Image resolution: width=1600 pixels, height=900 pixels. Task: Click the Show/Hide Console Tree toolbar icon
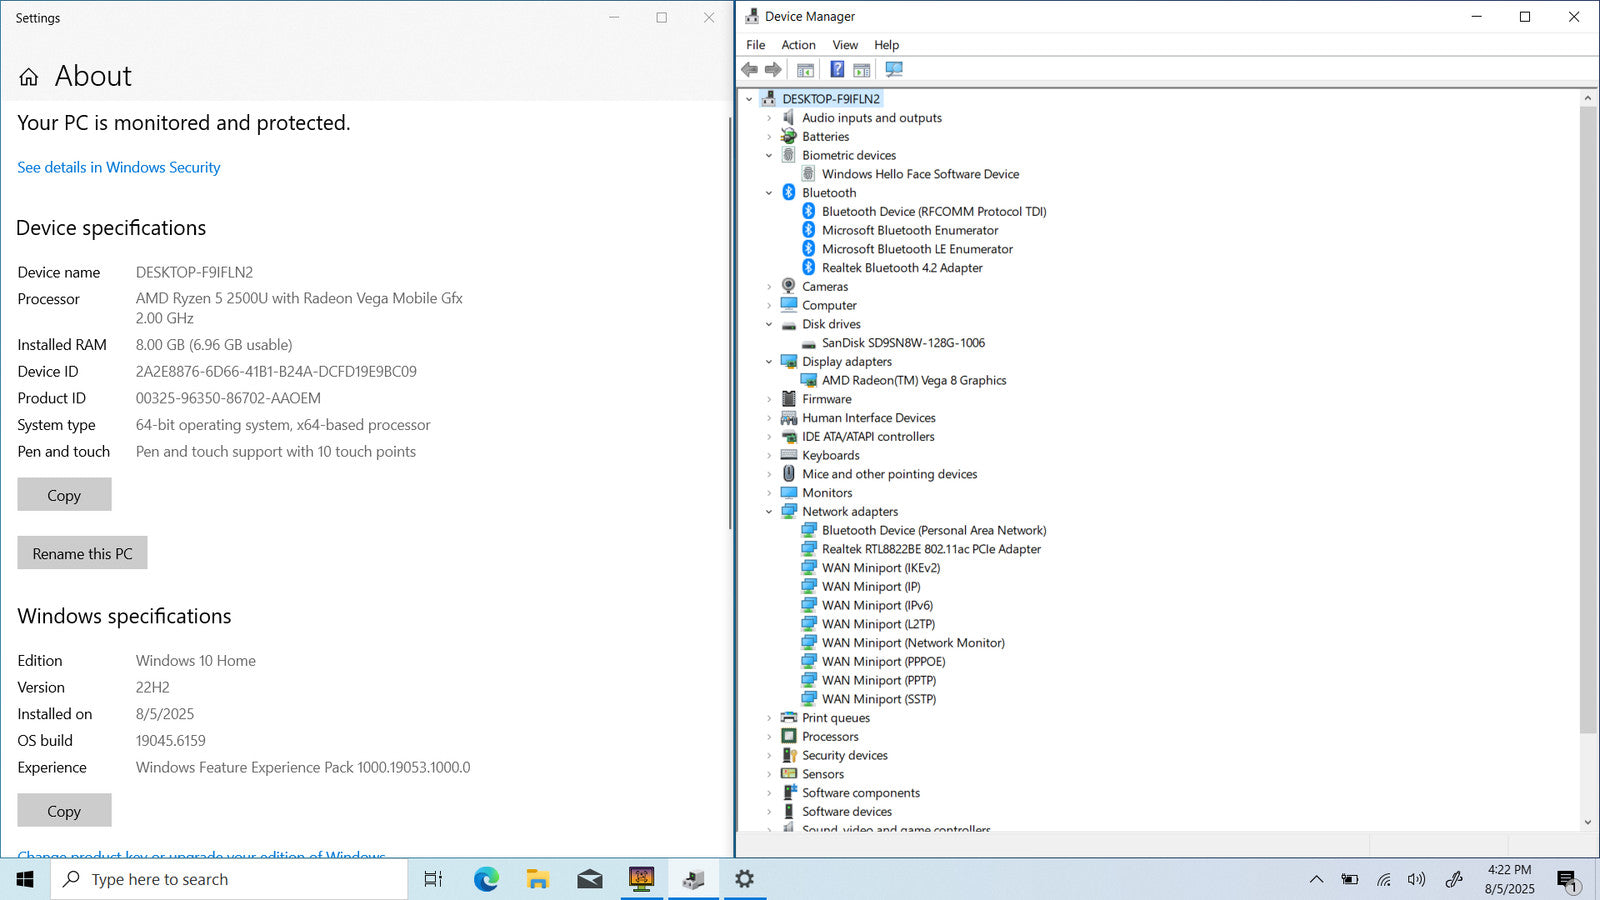pos(805,69)
